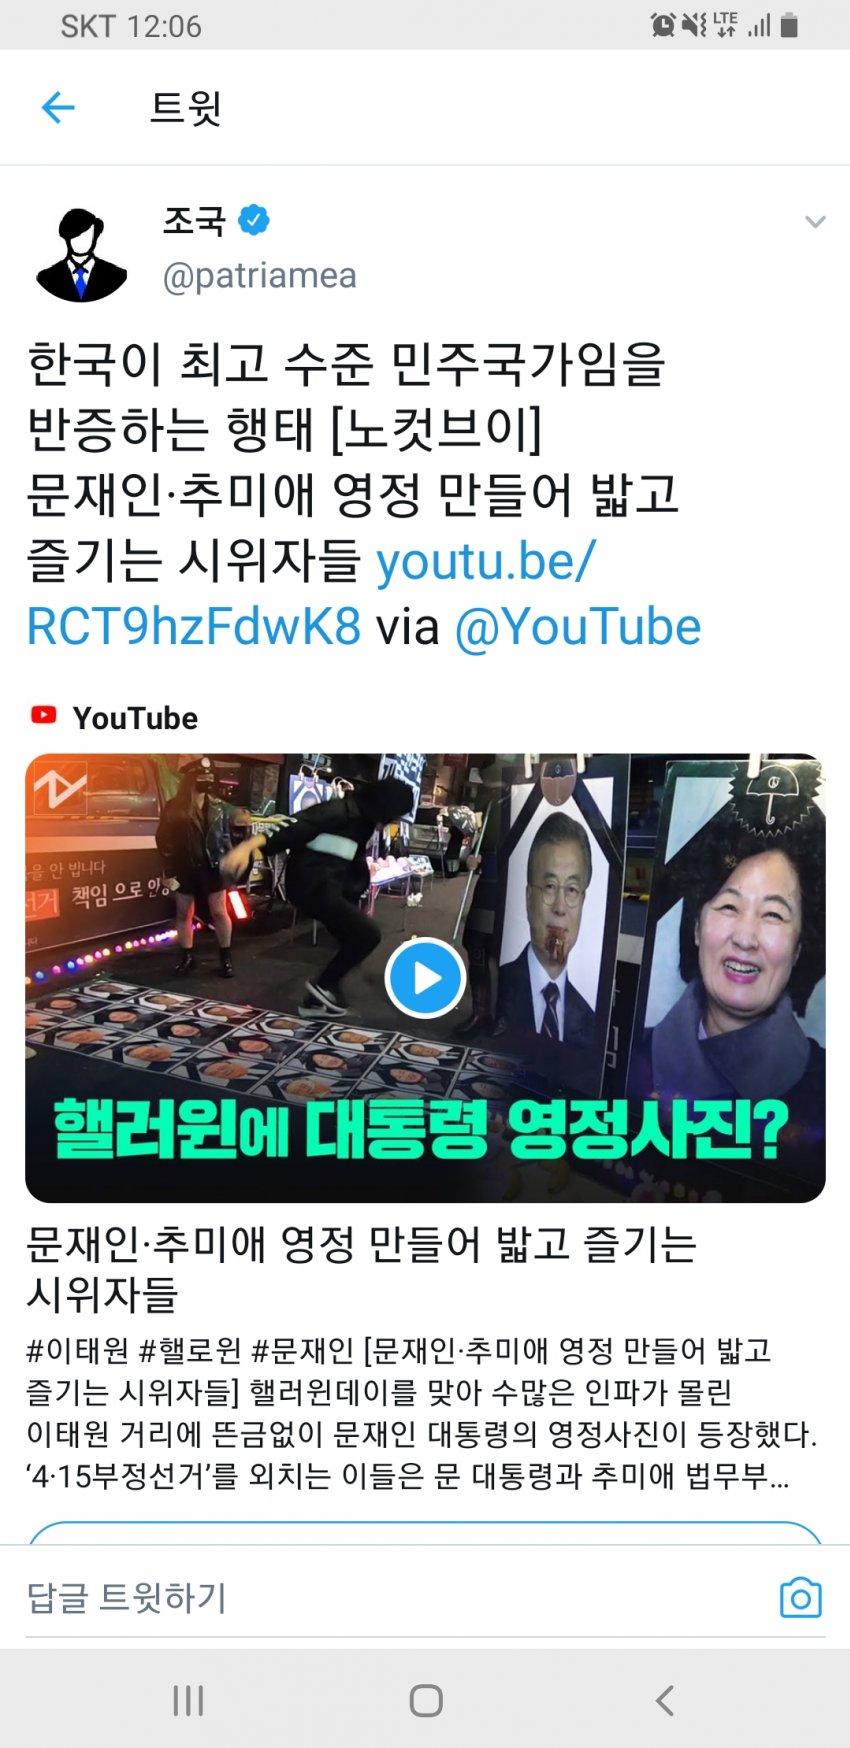
Task: Tap the camera icon in reply bar
Action: pyautogui.click(x=800, y=1597)
